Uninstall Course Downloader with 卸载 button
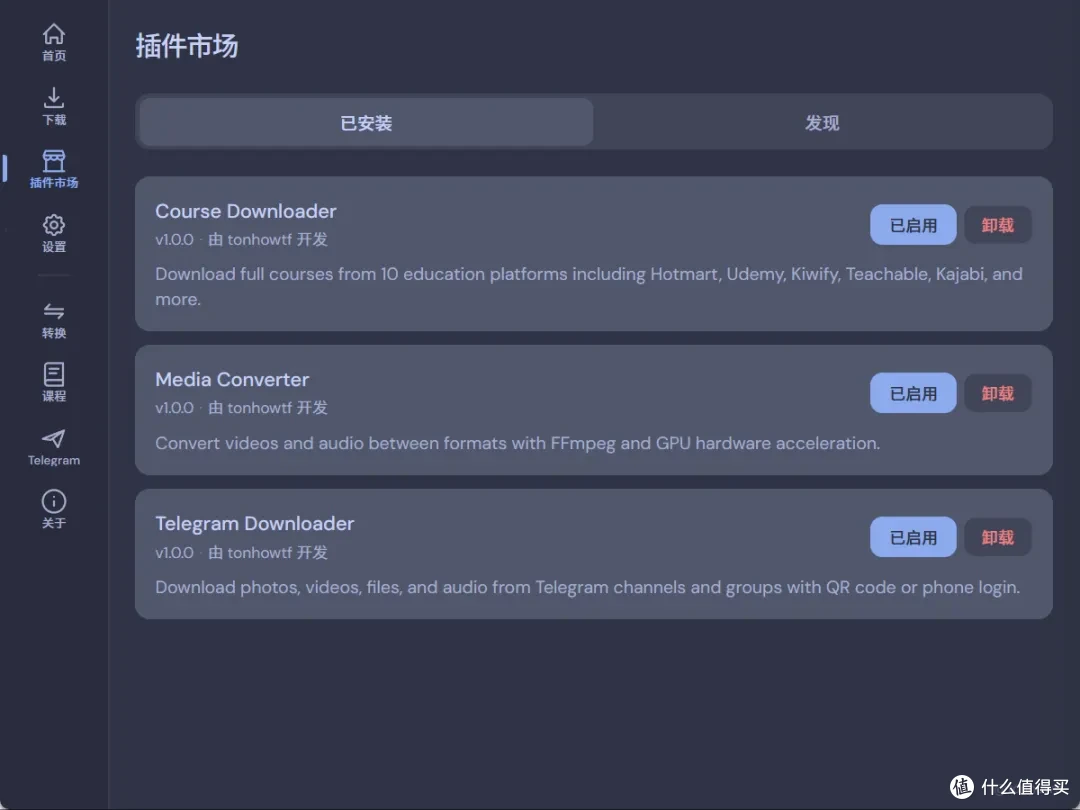1080x810 pixels. click(x=997, y=225)
